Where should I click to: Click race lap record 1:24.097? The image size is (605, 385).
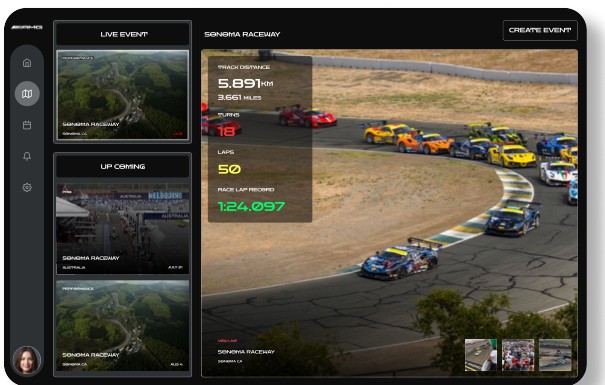point(251,206)
